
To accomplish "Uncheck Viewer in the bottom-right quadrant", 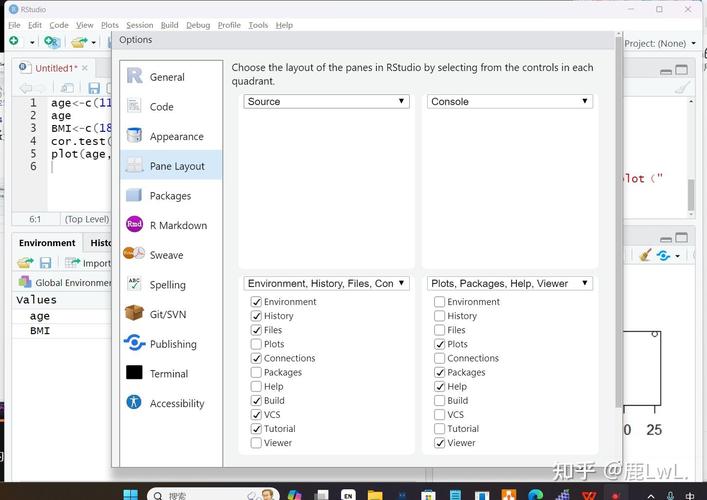I will [x=440, y=443].
